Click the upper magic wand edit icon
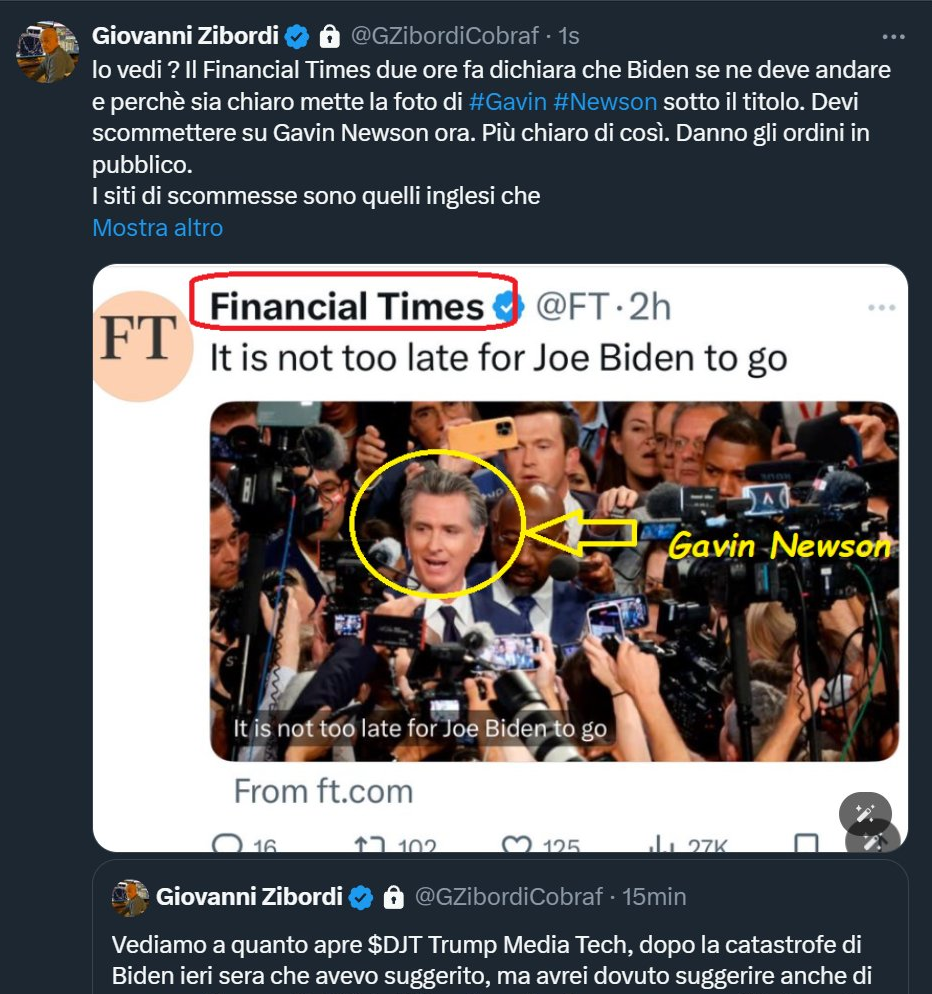 pyautogui.click(x=865, y=812)
